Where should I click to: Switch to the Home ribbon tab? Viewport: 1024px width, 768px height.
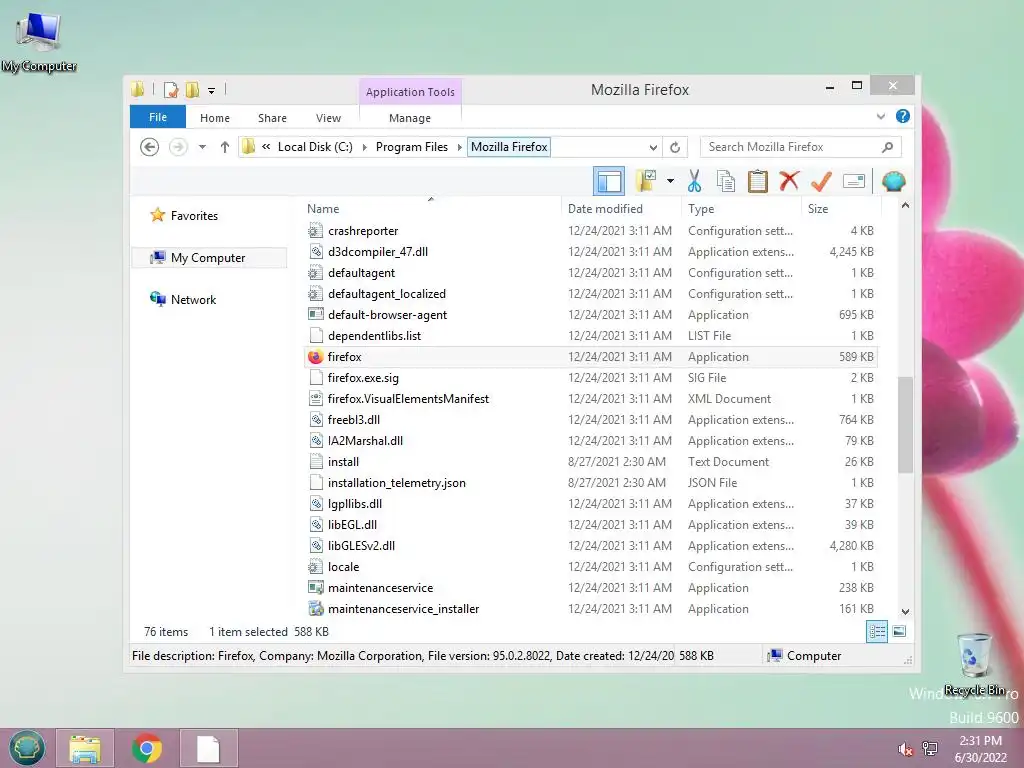coord(215,118)
